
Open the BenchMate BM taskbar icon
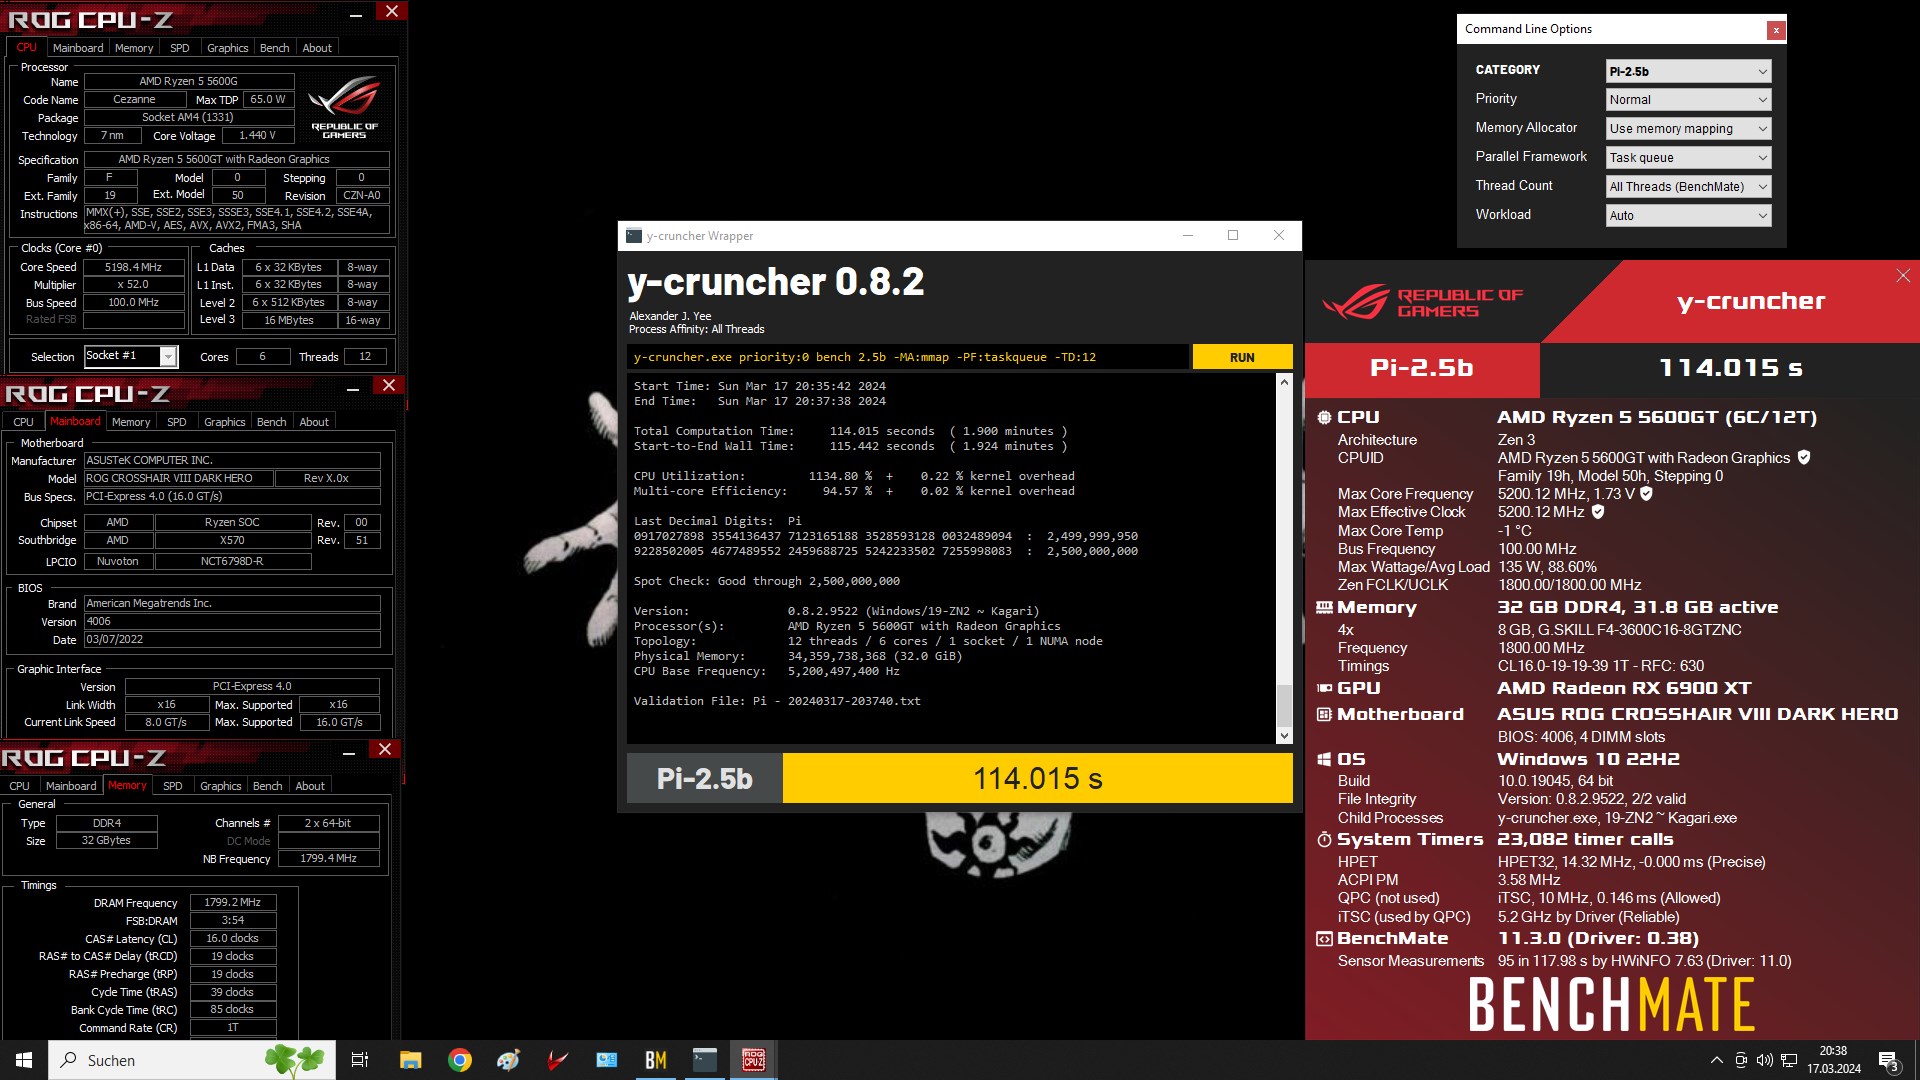[x=656, y=1060]
